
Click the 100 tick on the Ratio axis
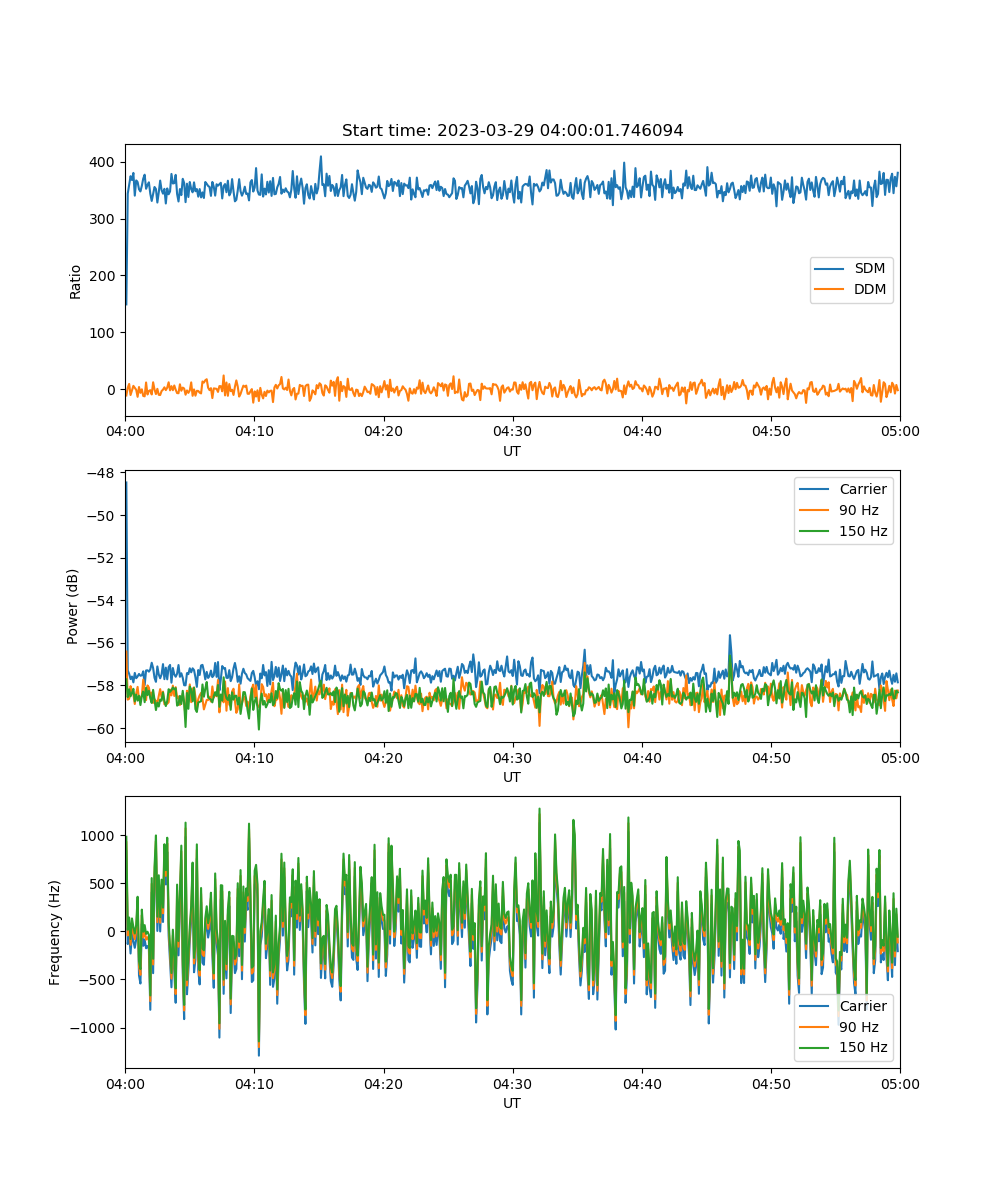click(104, 333)
